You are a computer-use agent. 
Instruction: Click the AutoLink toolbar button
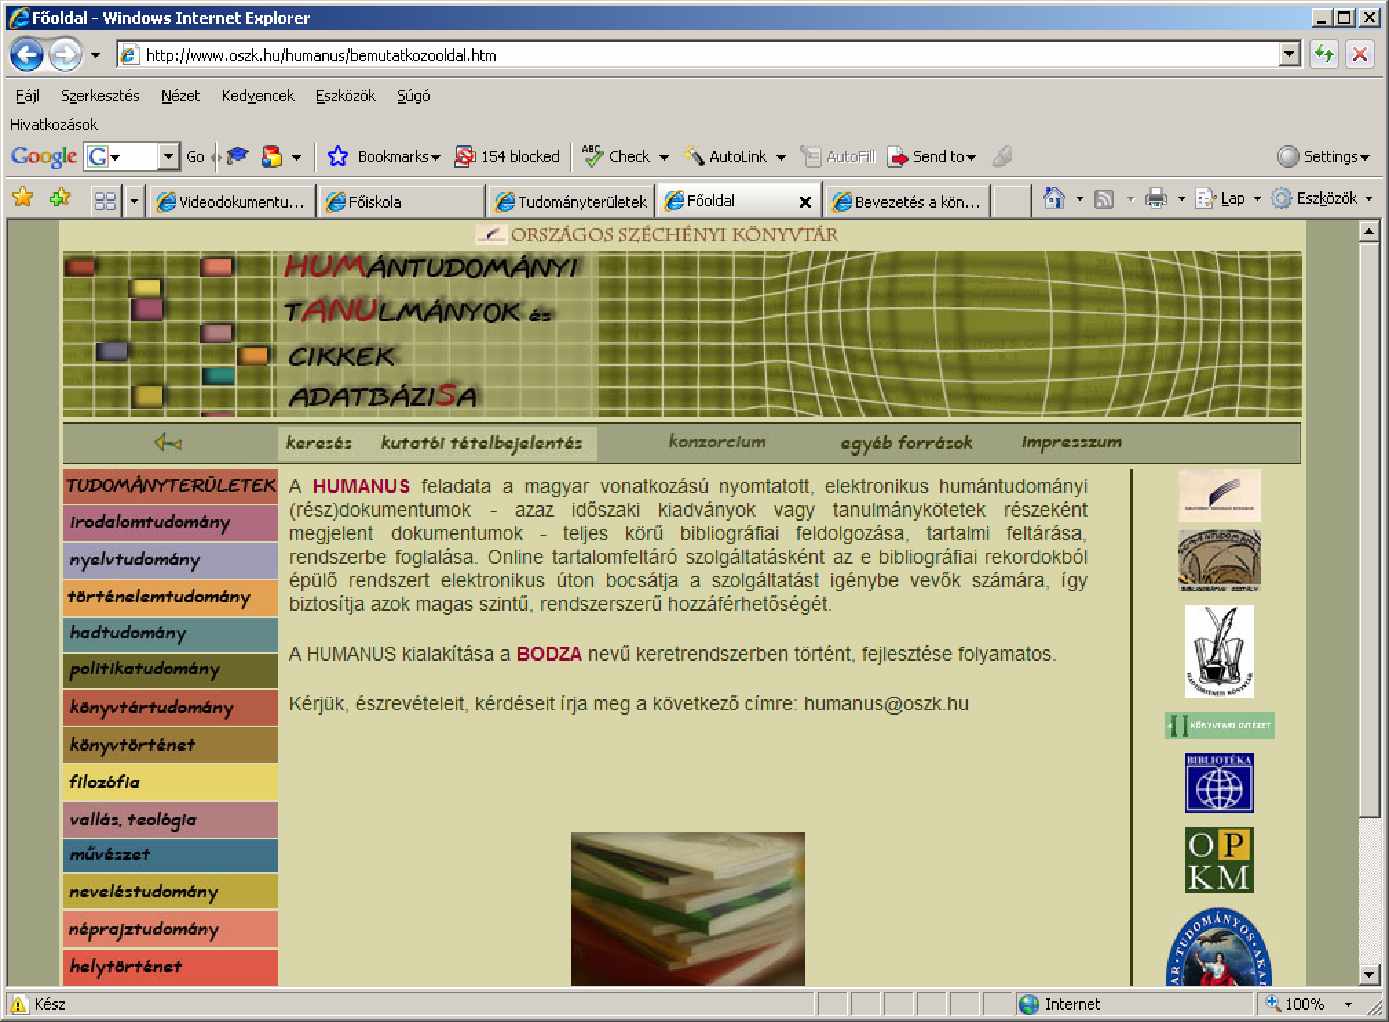tap(735, 156)
